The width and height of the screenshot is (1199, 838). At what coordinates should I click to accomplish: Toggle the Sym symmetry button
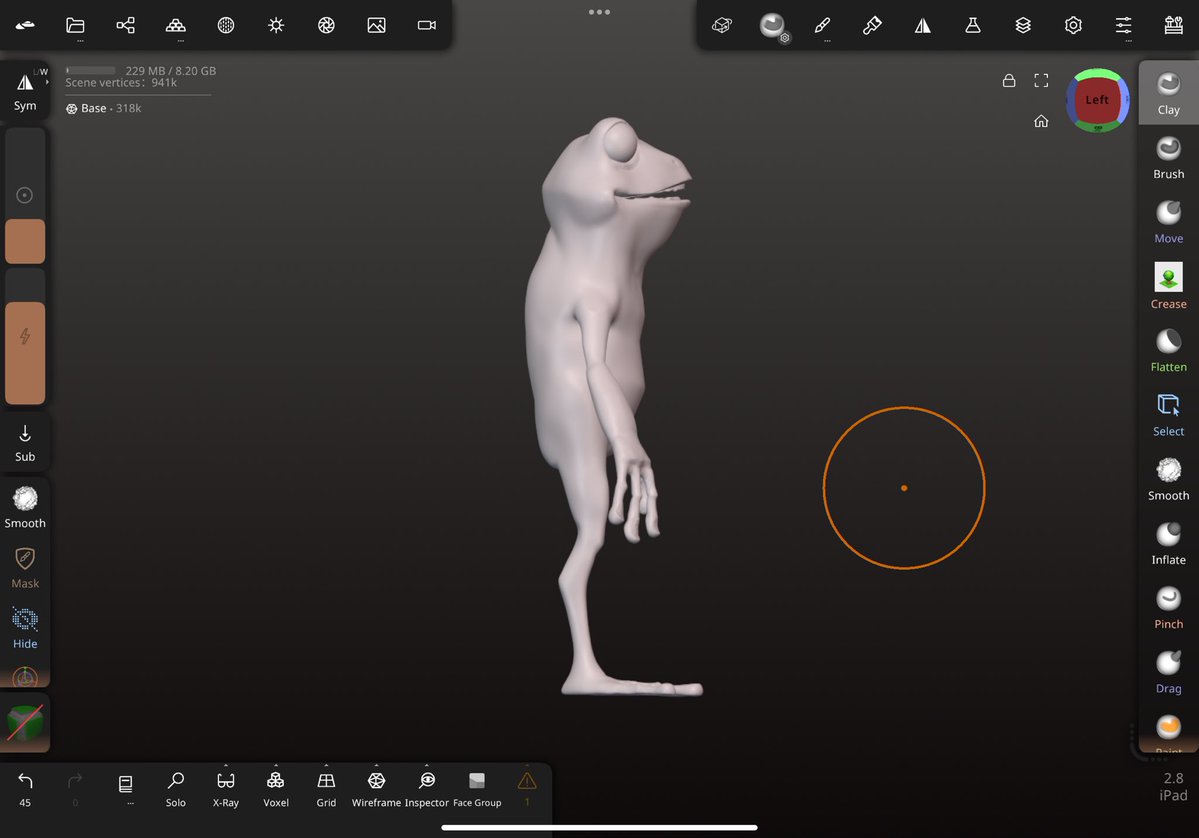coord(25,91)
